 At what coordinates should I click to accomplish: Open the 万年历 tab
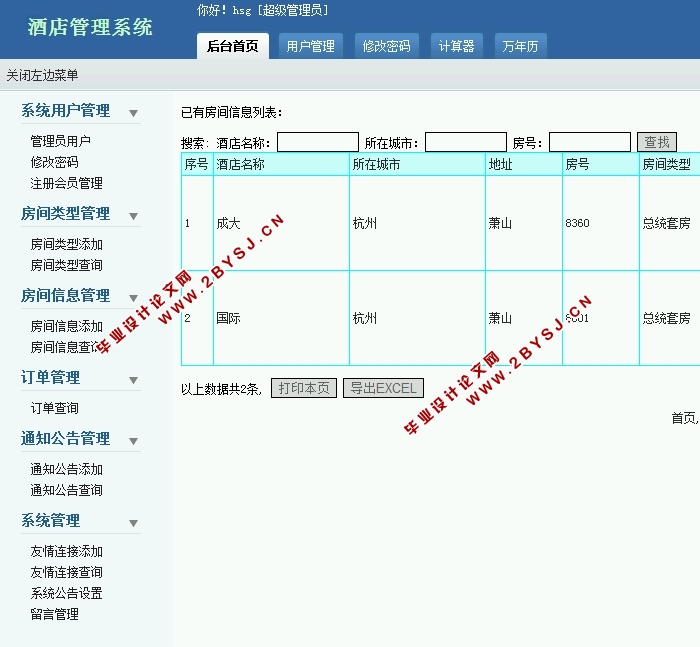pos(520,46)
